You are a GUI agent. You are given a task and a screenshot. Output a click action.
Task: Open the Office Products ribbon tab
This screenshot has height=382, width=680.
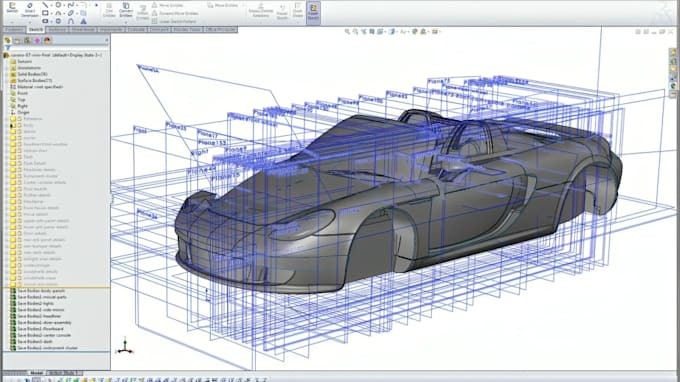coord(220,29)
